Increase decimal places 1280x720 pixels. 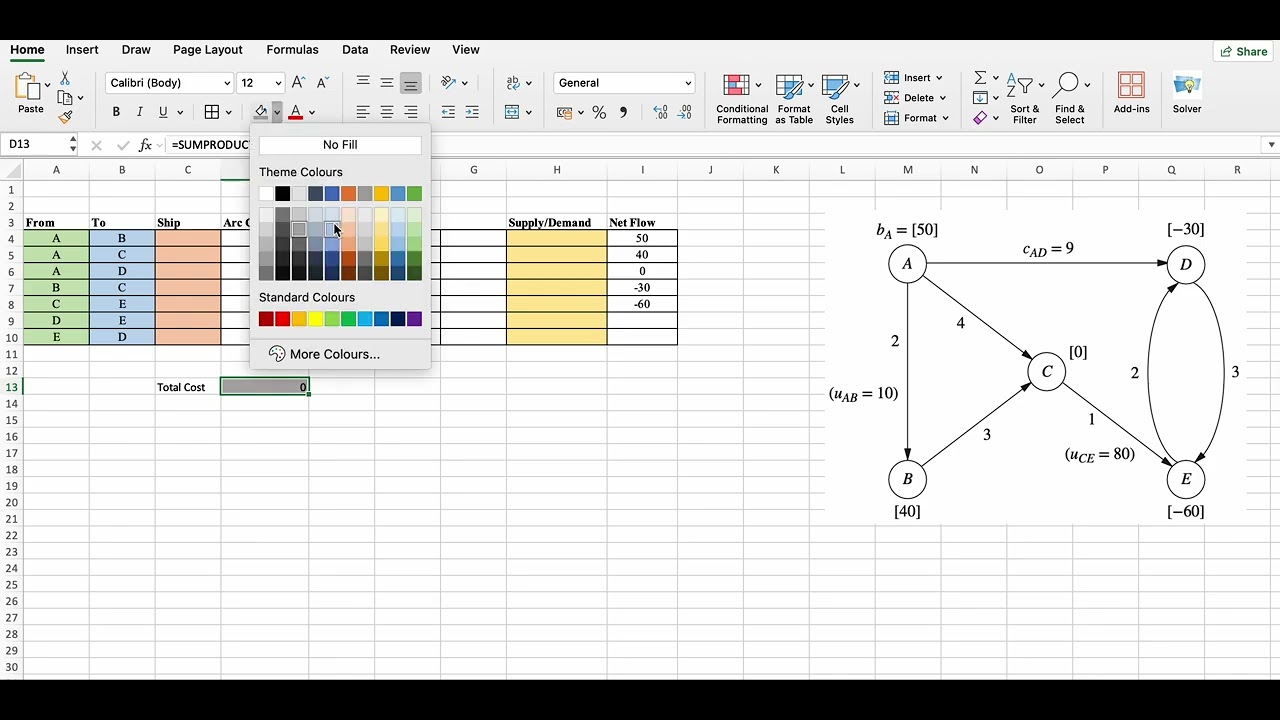[660, 113]
